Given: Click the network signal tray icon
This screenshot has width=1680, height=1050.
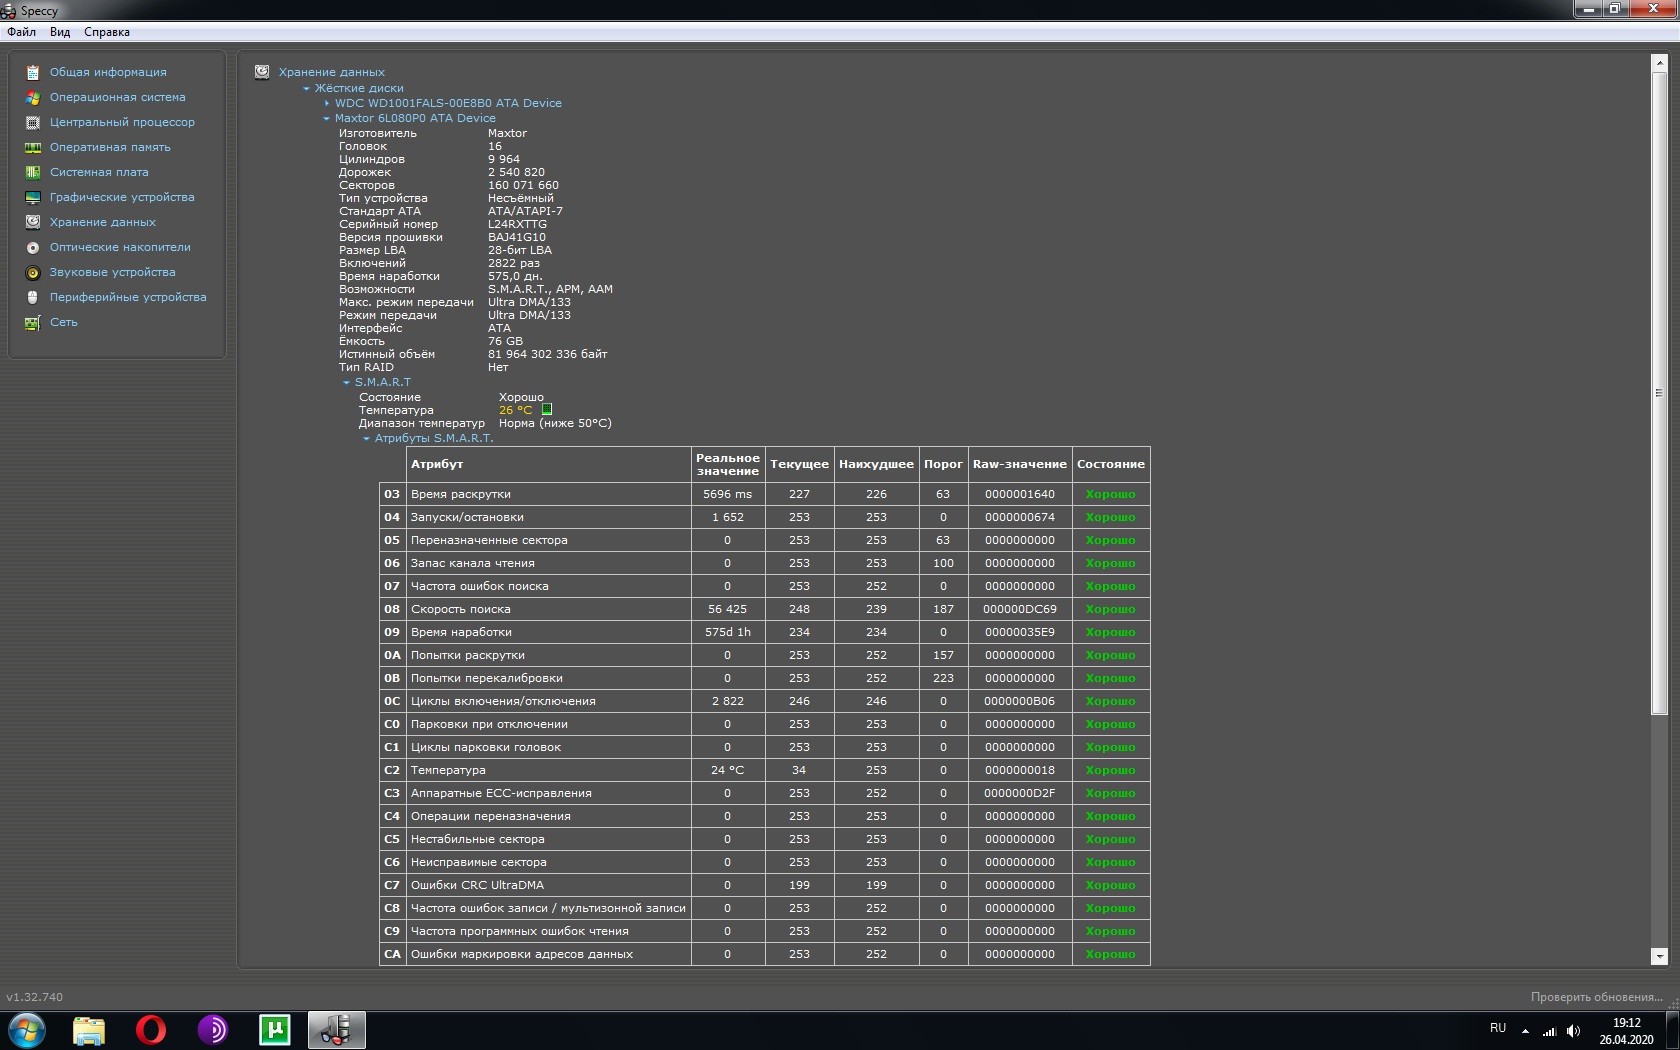Looking at the screenshot, I should (x=1549, y=1031).
